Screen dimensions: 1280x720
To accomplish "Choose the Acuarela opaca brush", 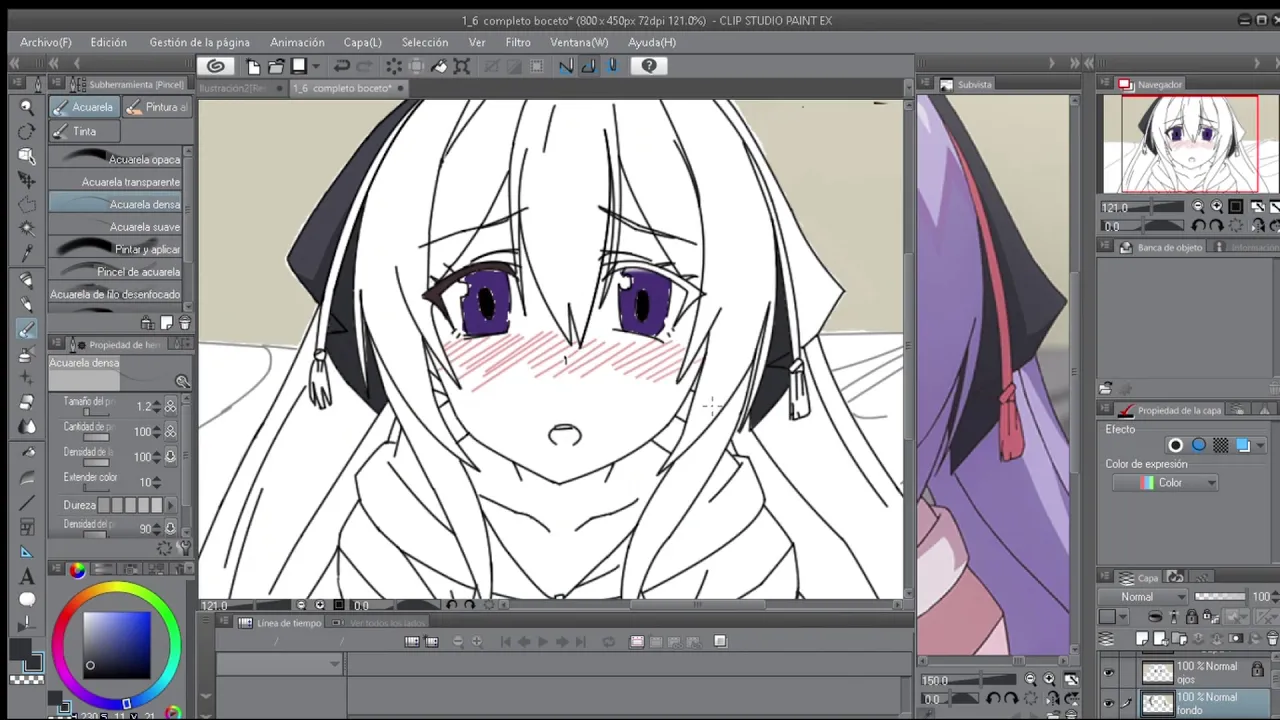I will click(x=115, y=159).
